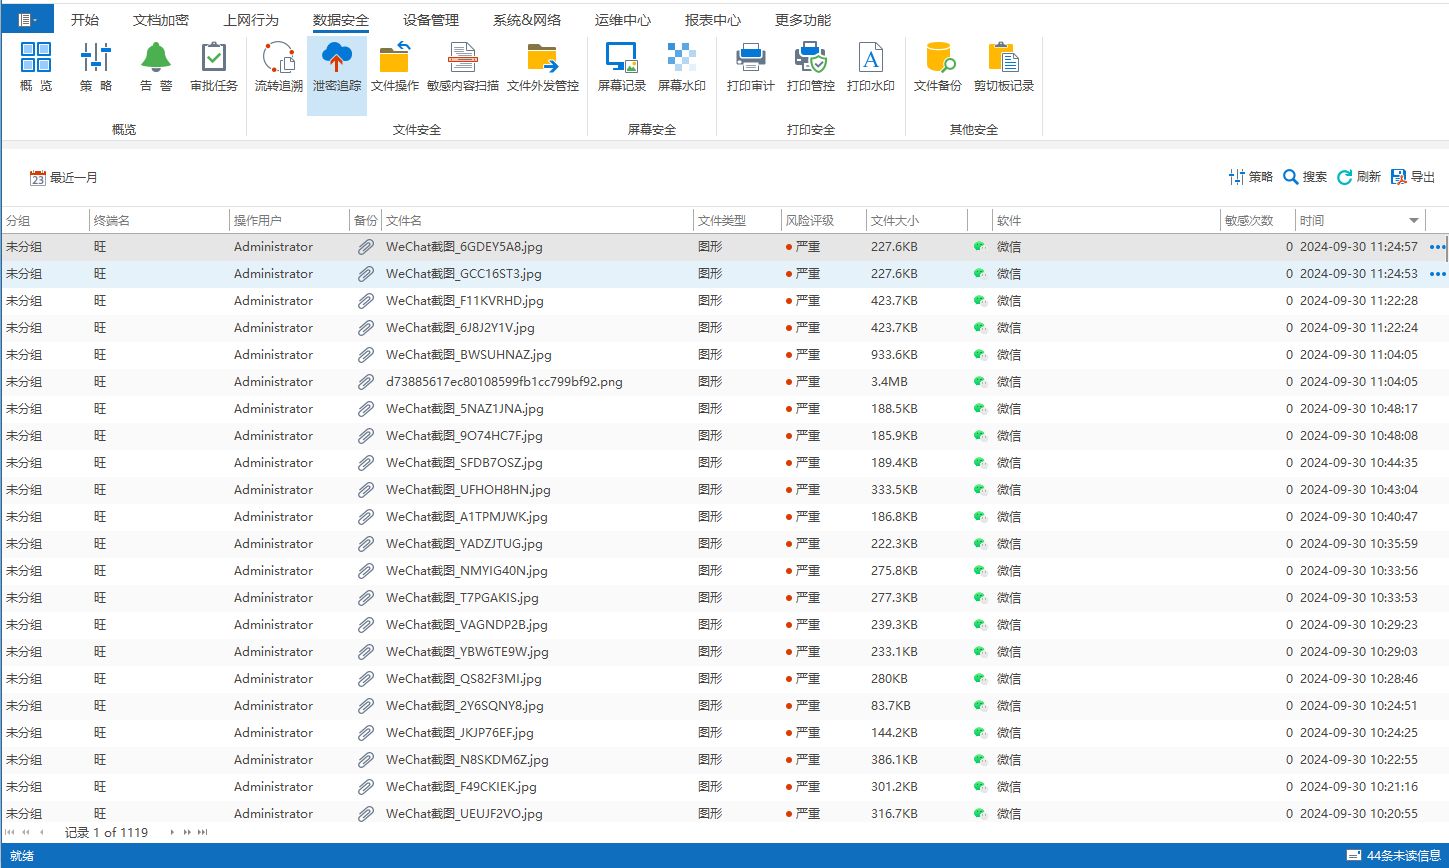Screen dimensions: 1449x868
Task: Sort by 操作用户 column header
Action: pos(288,220)
